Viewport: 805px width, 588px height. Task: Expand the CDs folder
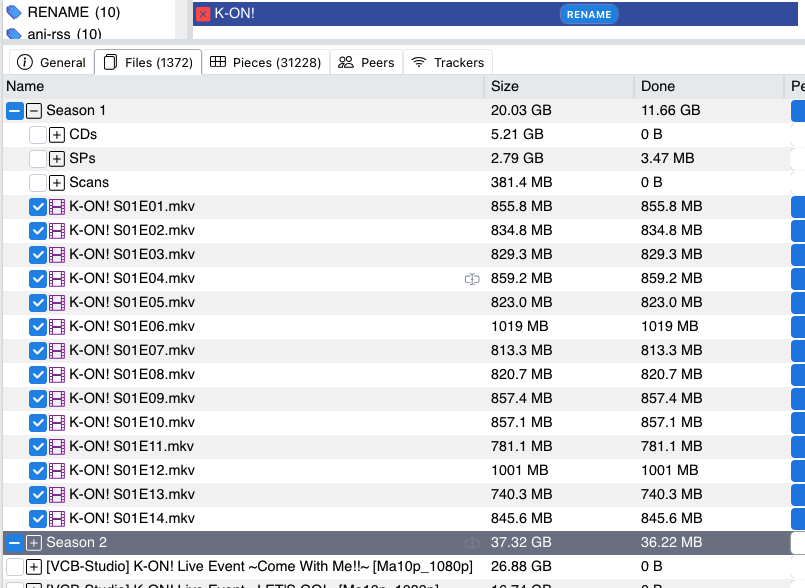pyautogui.click(x=57, y=135)
